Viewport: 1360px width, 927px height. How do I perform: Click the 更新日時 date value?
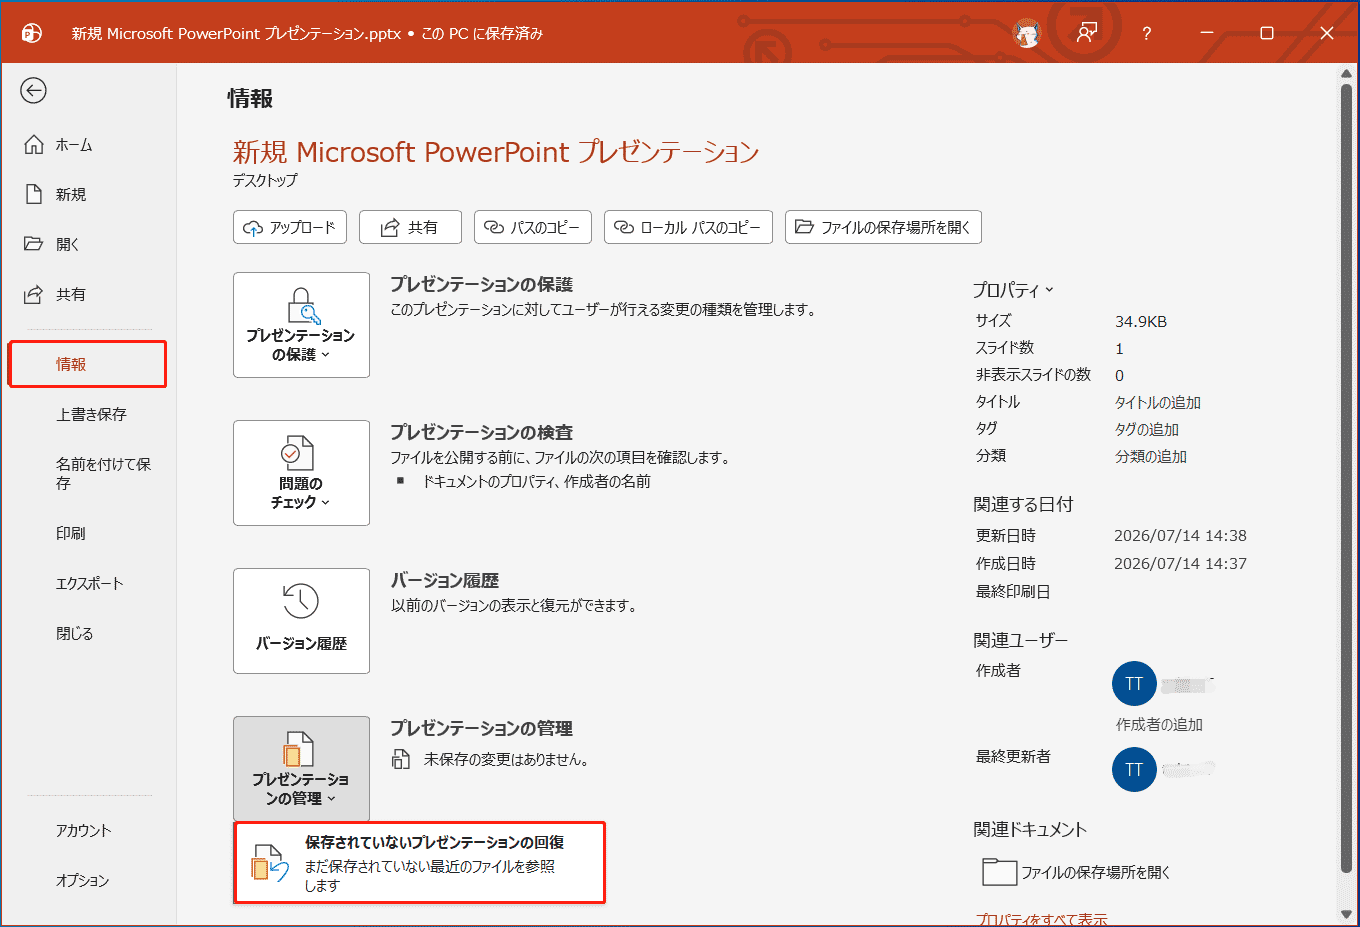coord(1180,536)
